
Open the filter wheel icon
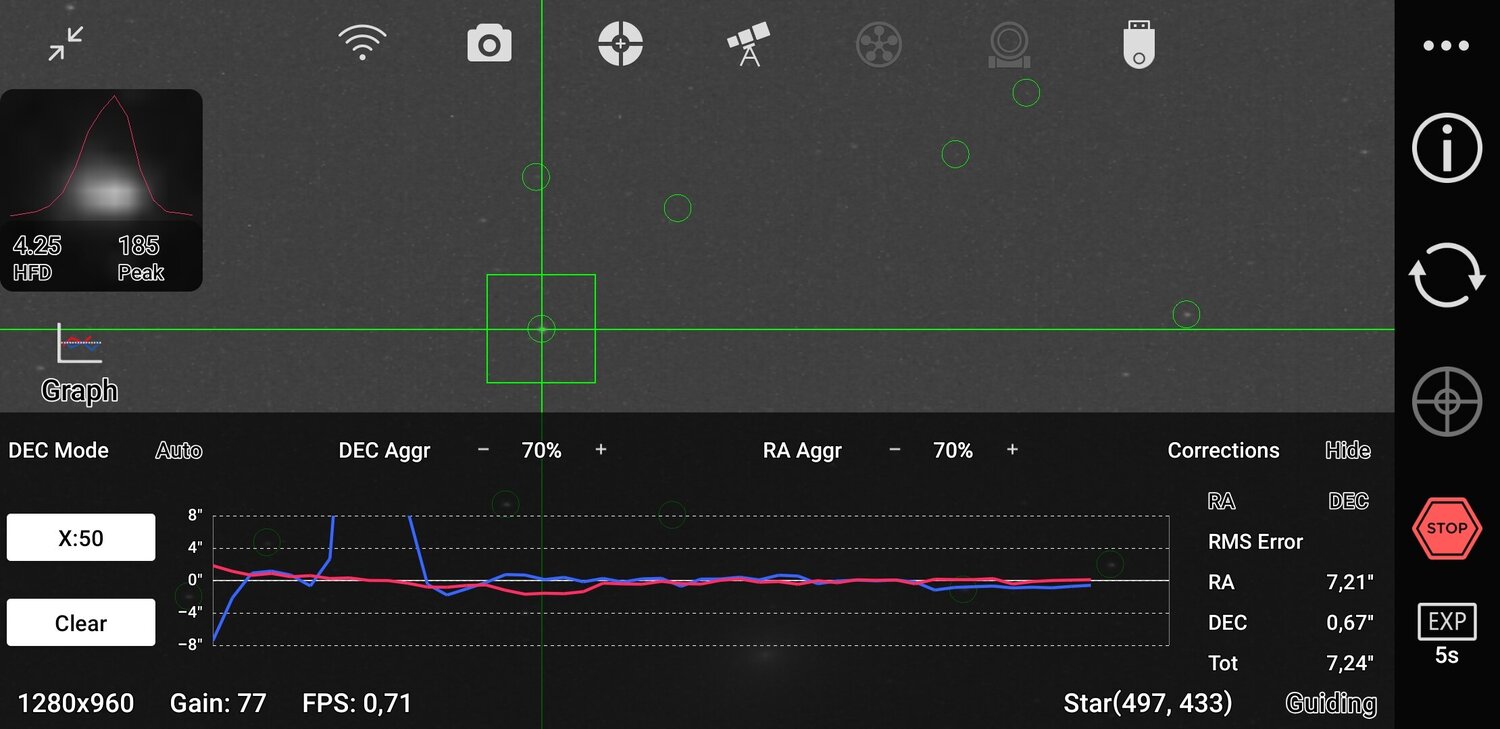click(878, 42)
